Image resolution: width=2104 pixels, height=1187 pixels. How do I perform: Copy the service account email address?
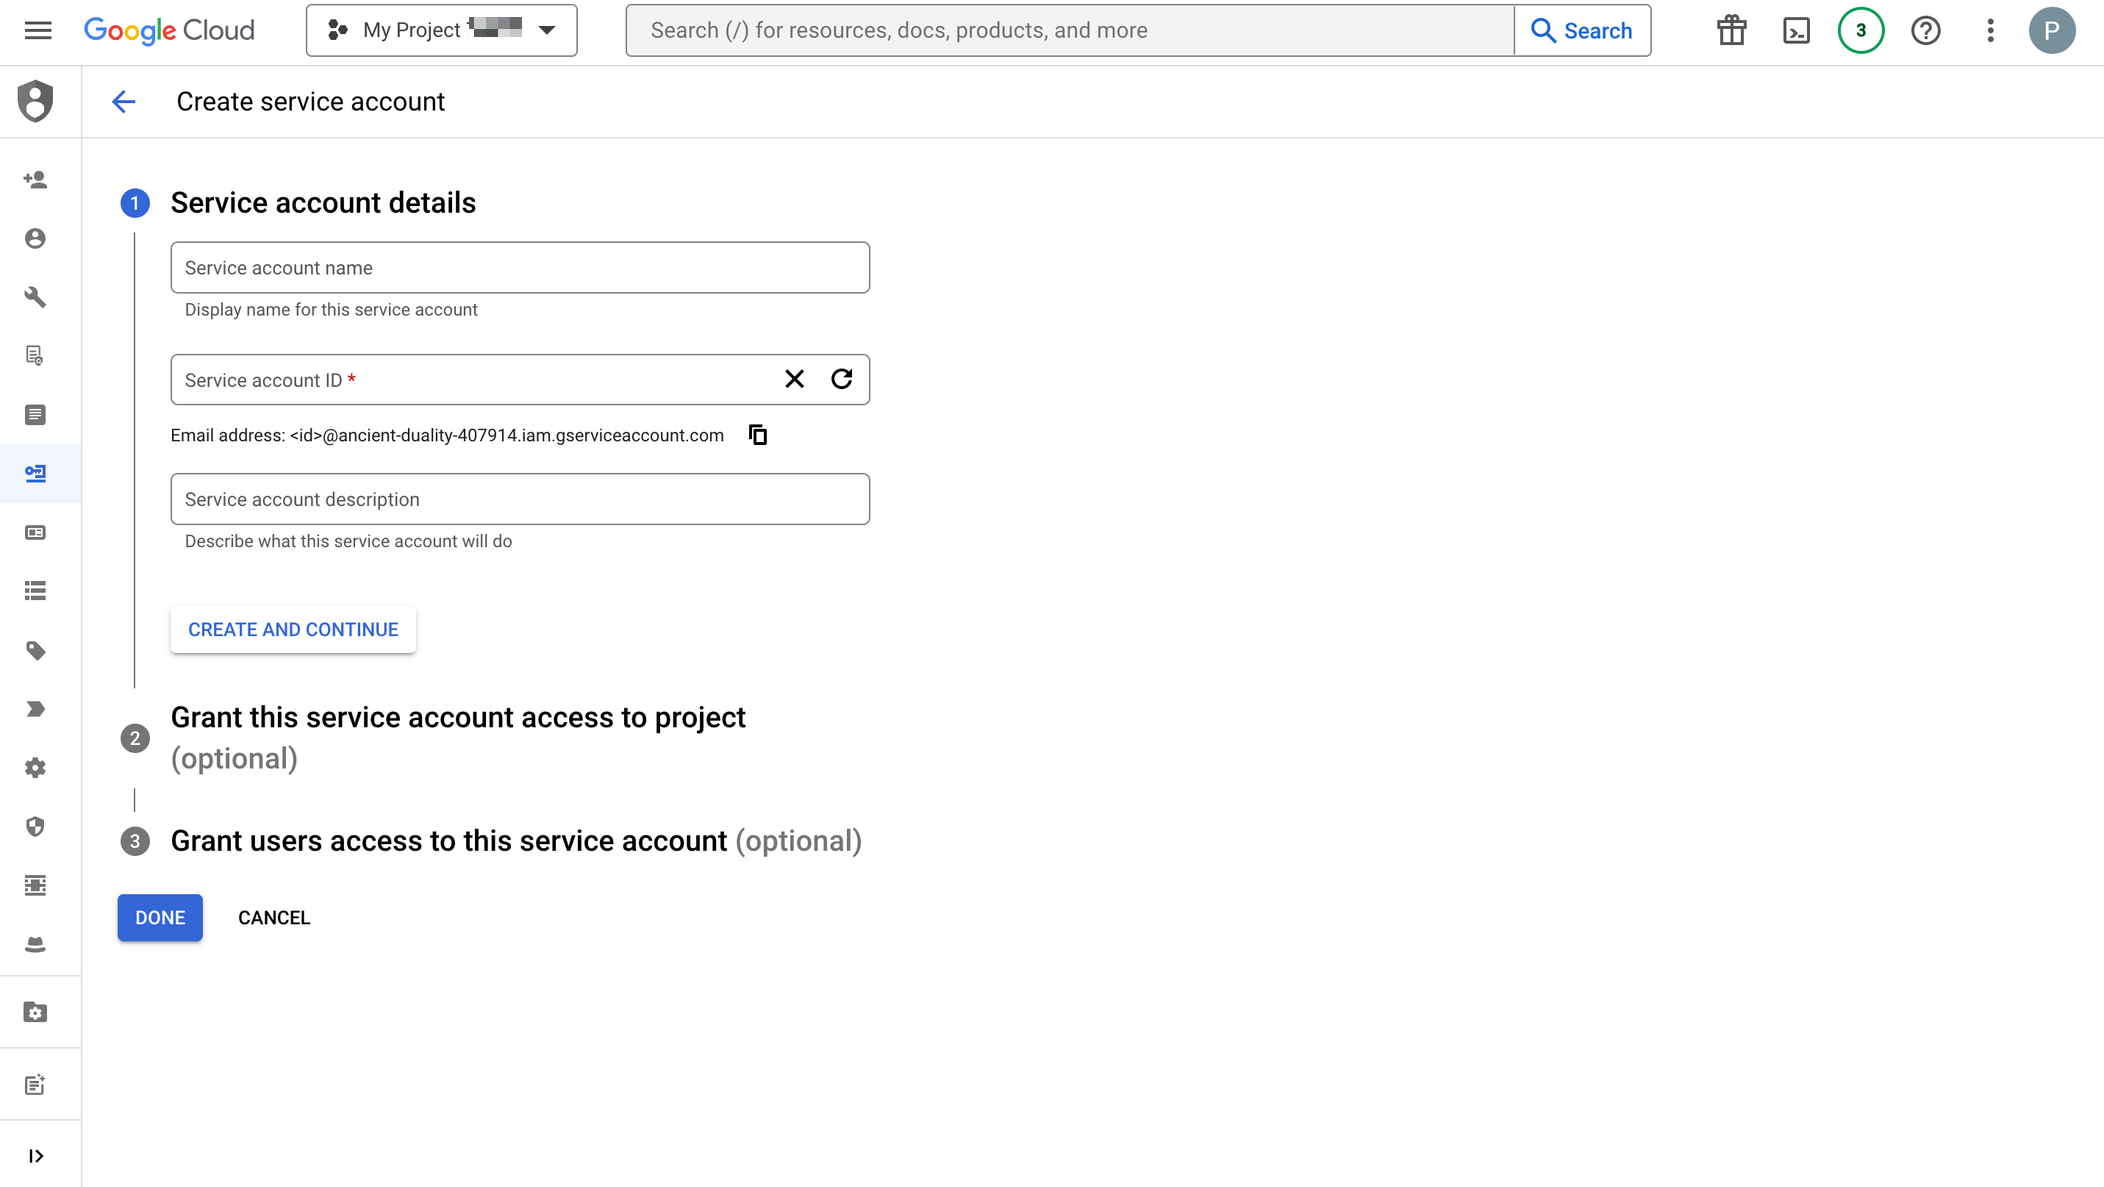coord(758,435)
